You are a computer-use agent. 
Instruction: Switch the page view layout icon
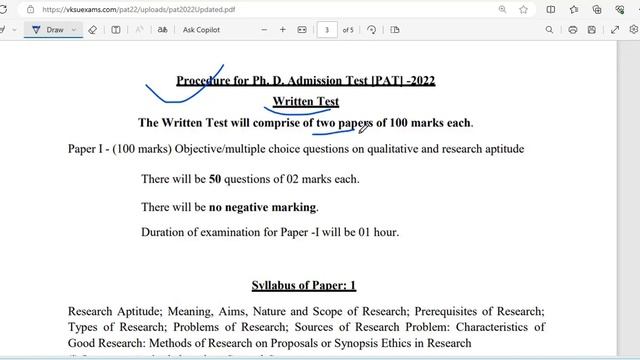tap(395, 30)
